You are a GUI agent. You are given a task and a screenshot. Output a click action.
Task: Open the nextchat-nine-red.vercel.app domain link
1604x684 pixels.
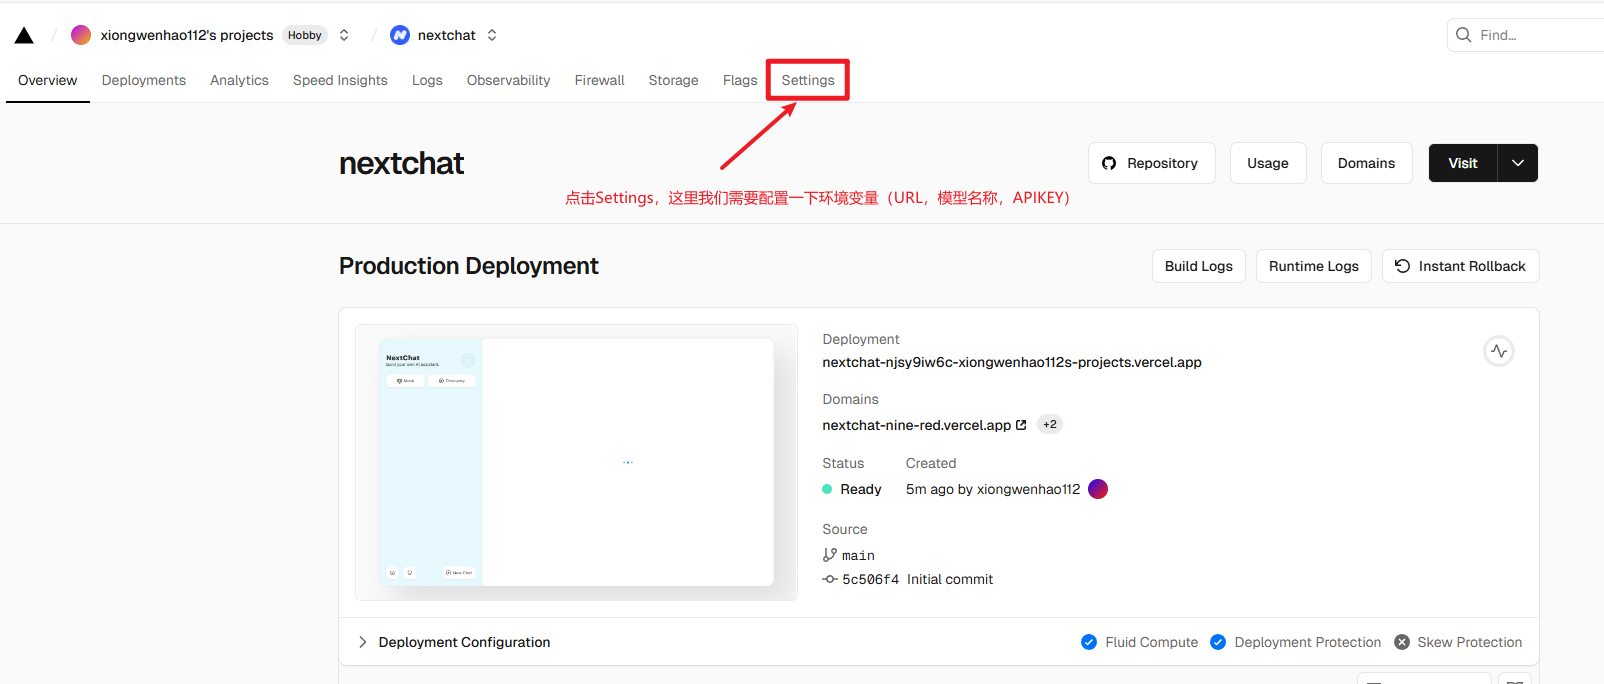[916, 425]
